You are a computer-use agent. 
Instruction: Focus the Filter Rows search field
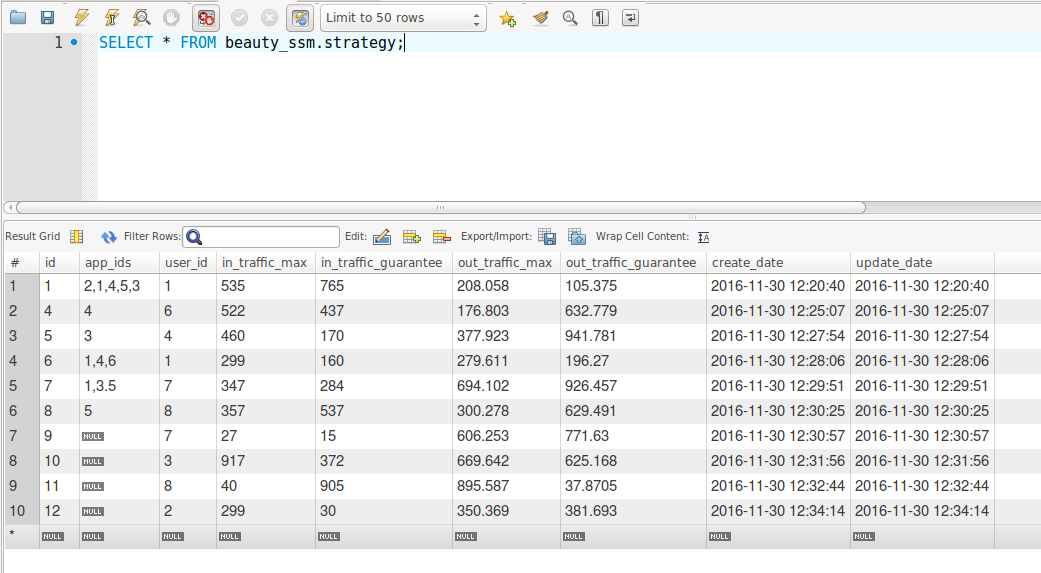(x=261, y=236)
